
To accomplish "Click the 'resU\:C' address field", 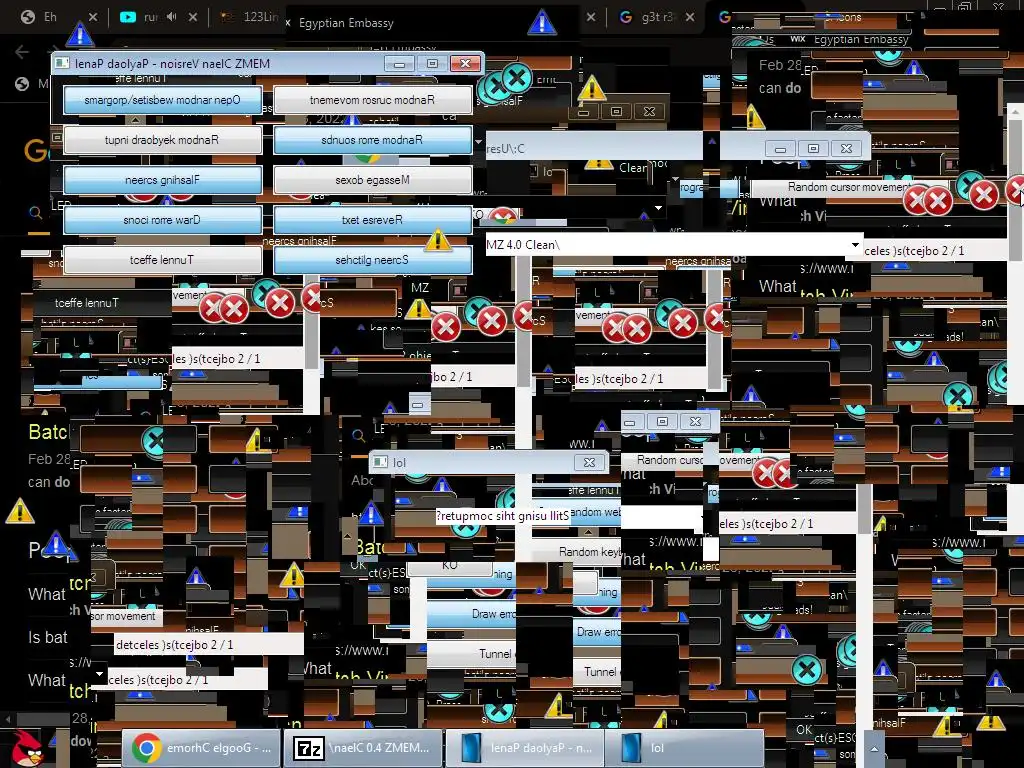I will tap(594, 148).
